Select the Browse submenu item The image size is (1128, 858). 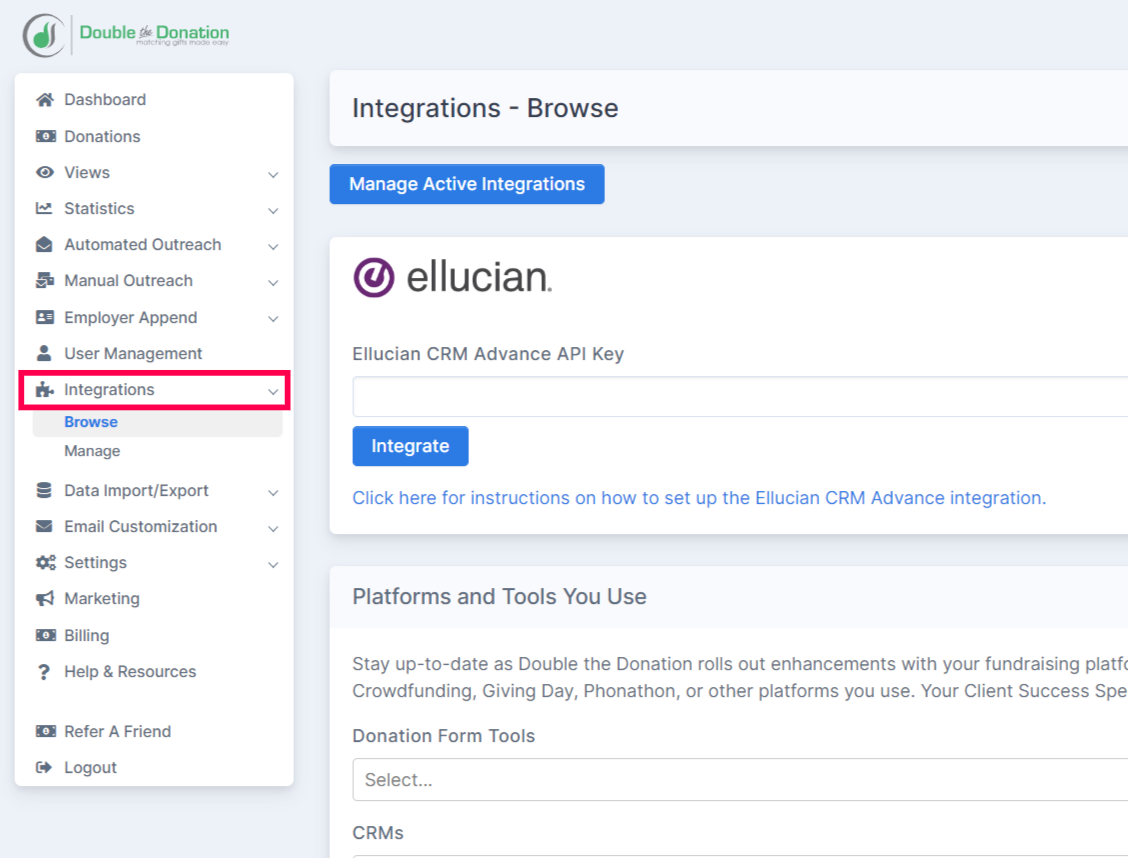(91, 422)
